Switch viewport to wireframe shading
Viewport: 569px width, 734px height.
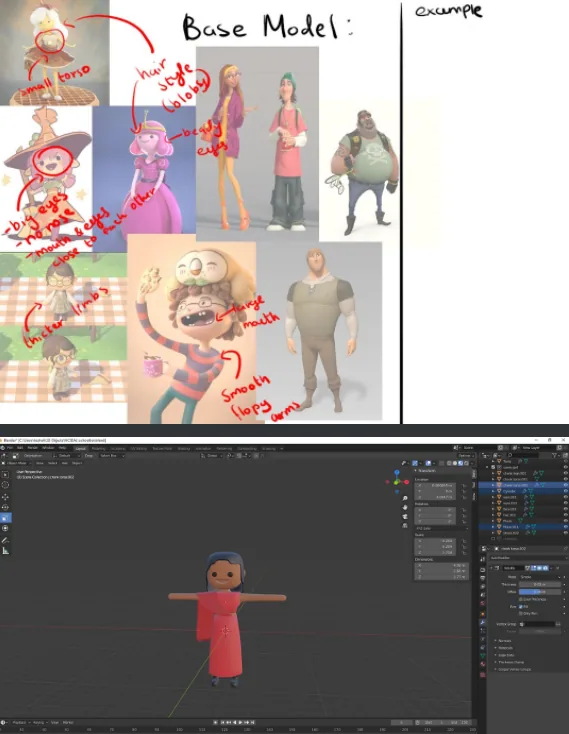coord(449,463)
